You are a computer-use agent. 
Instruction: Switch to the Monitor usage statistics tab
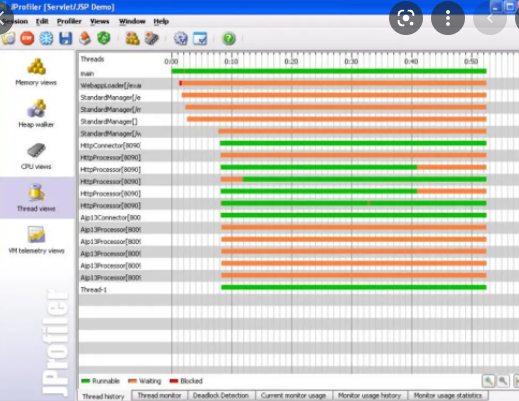click(448, 395)
